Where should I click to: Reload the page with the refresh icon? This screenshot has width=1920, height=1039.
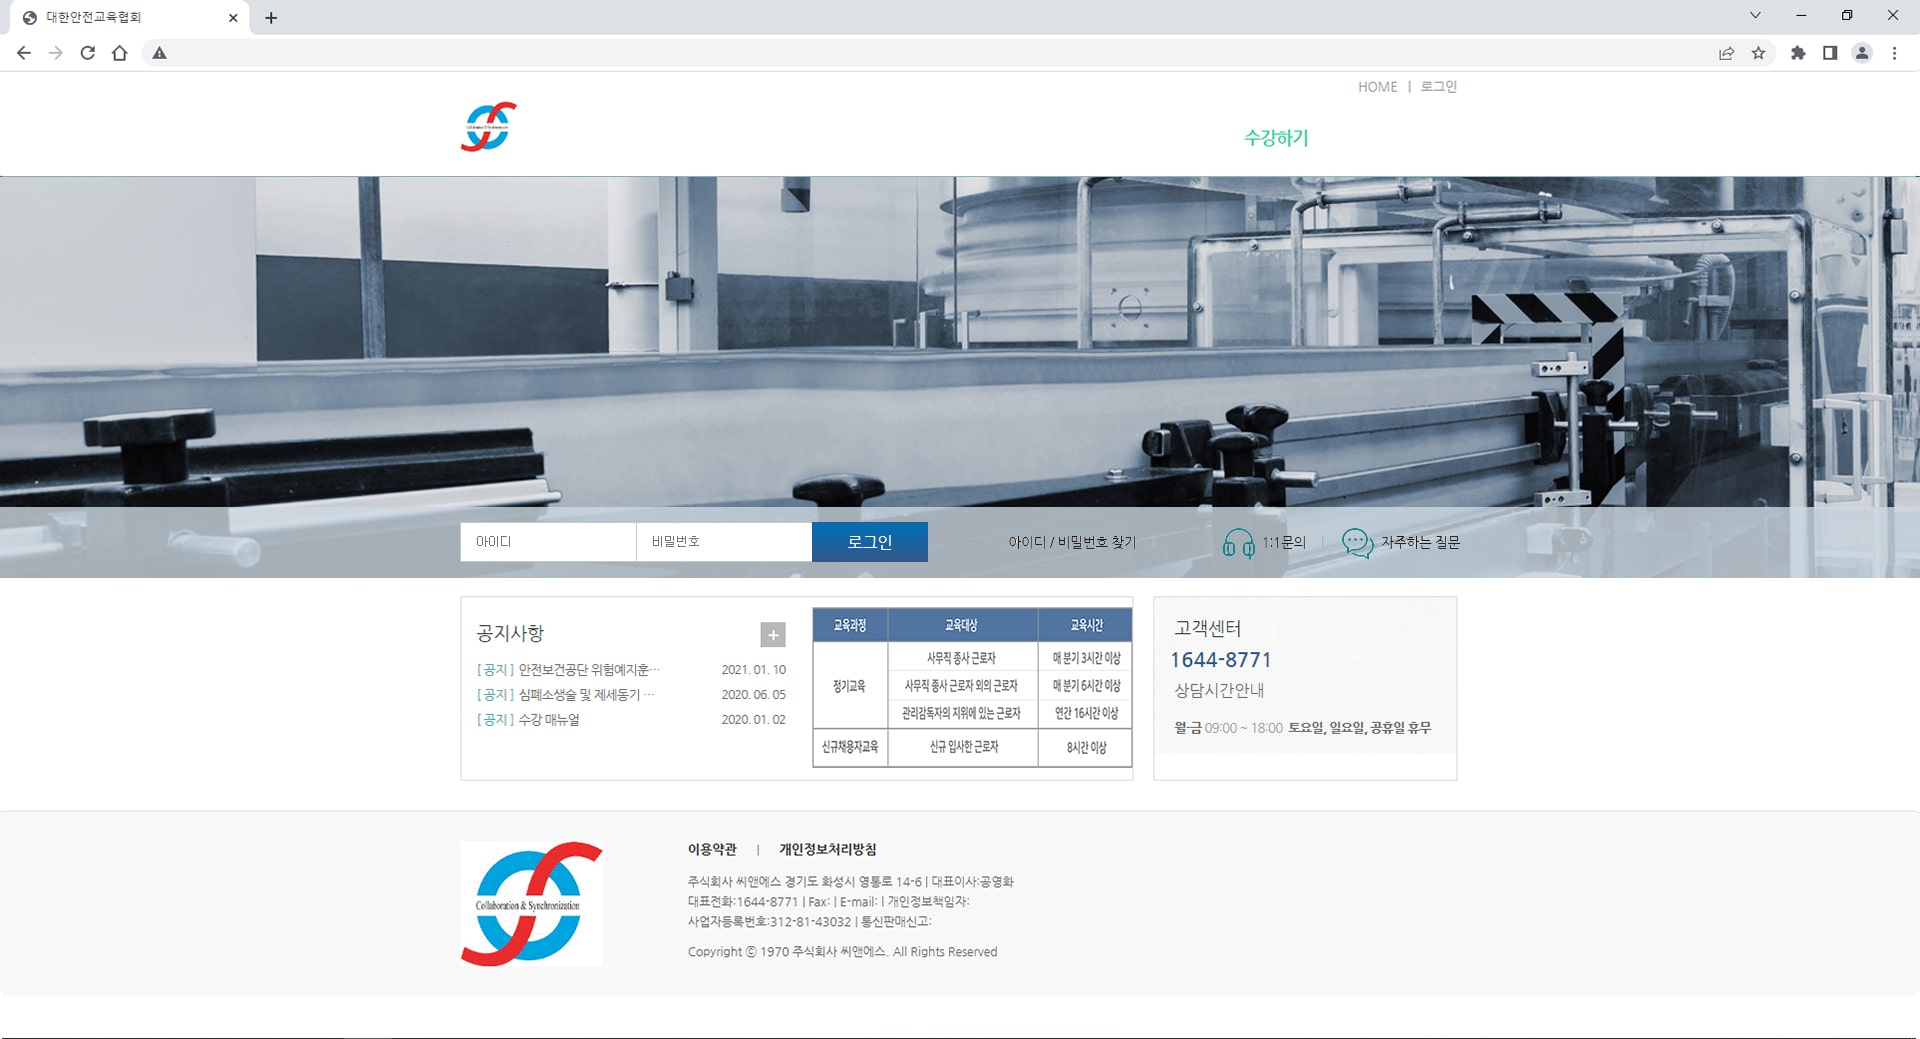[x=88, y=53]
